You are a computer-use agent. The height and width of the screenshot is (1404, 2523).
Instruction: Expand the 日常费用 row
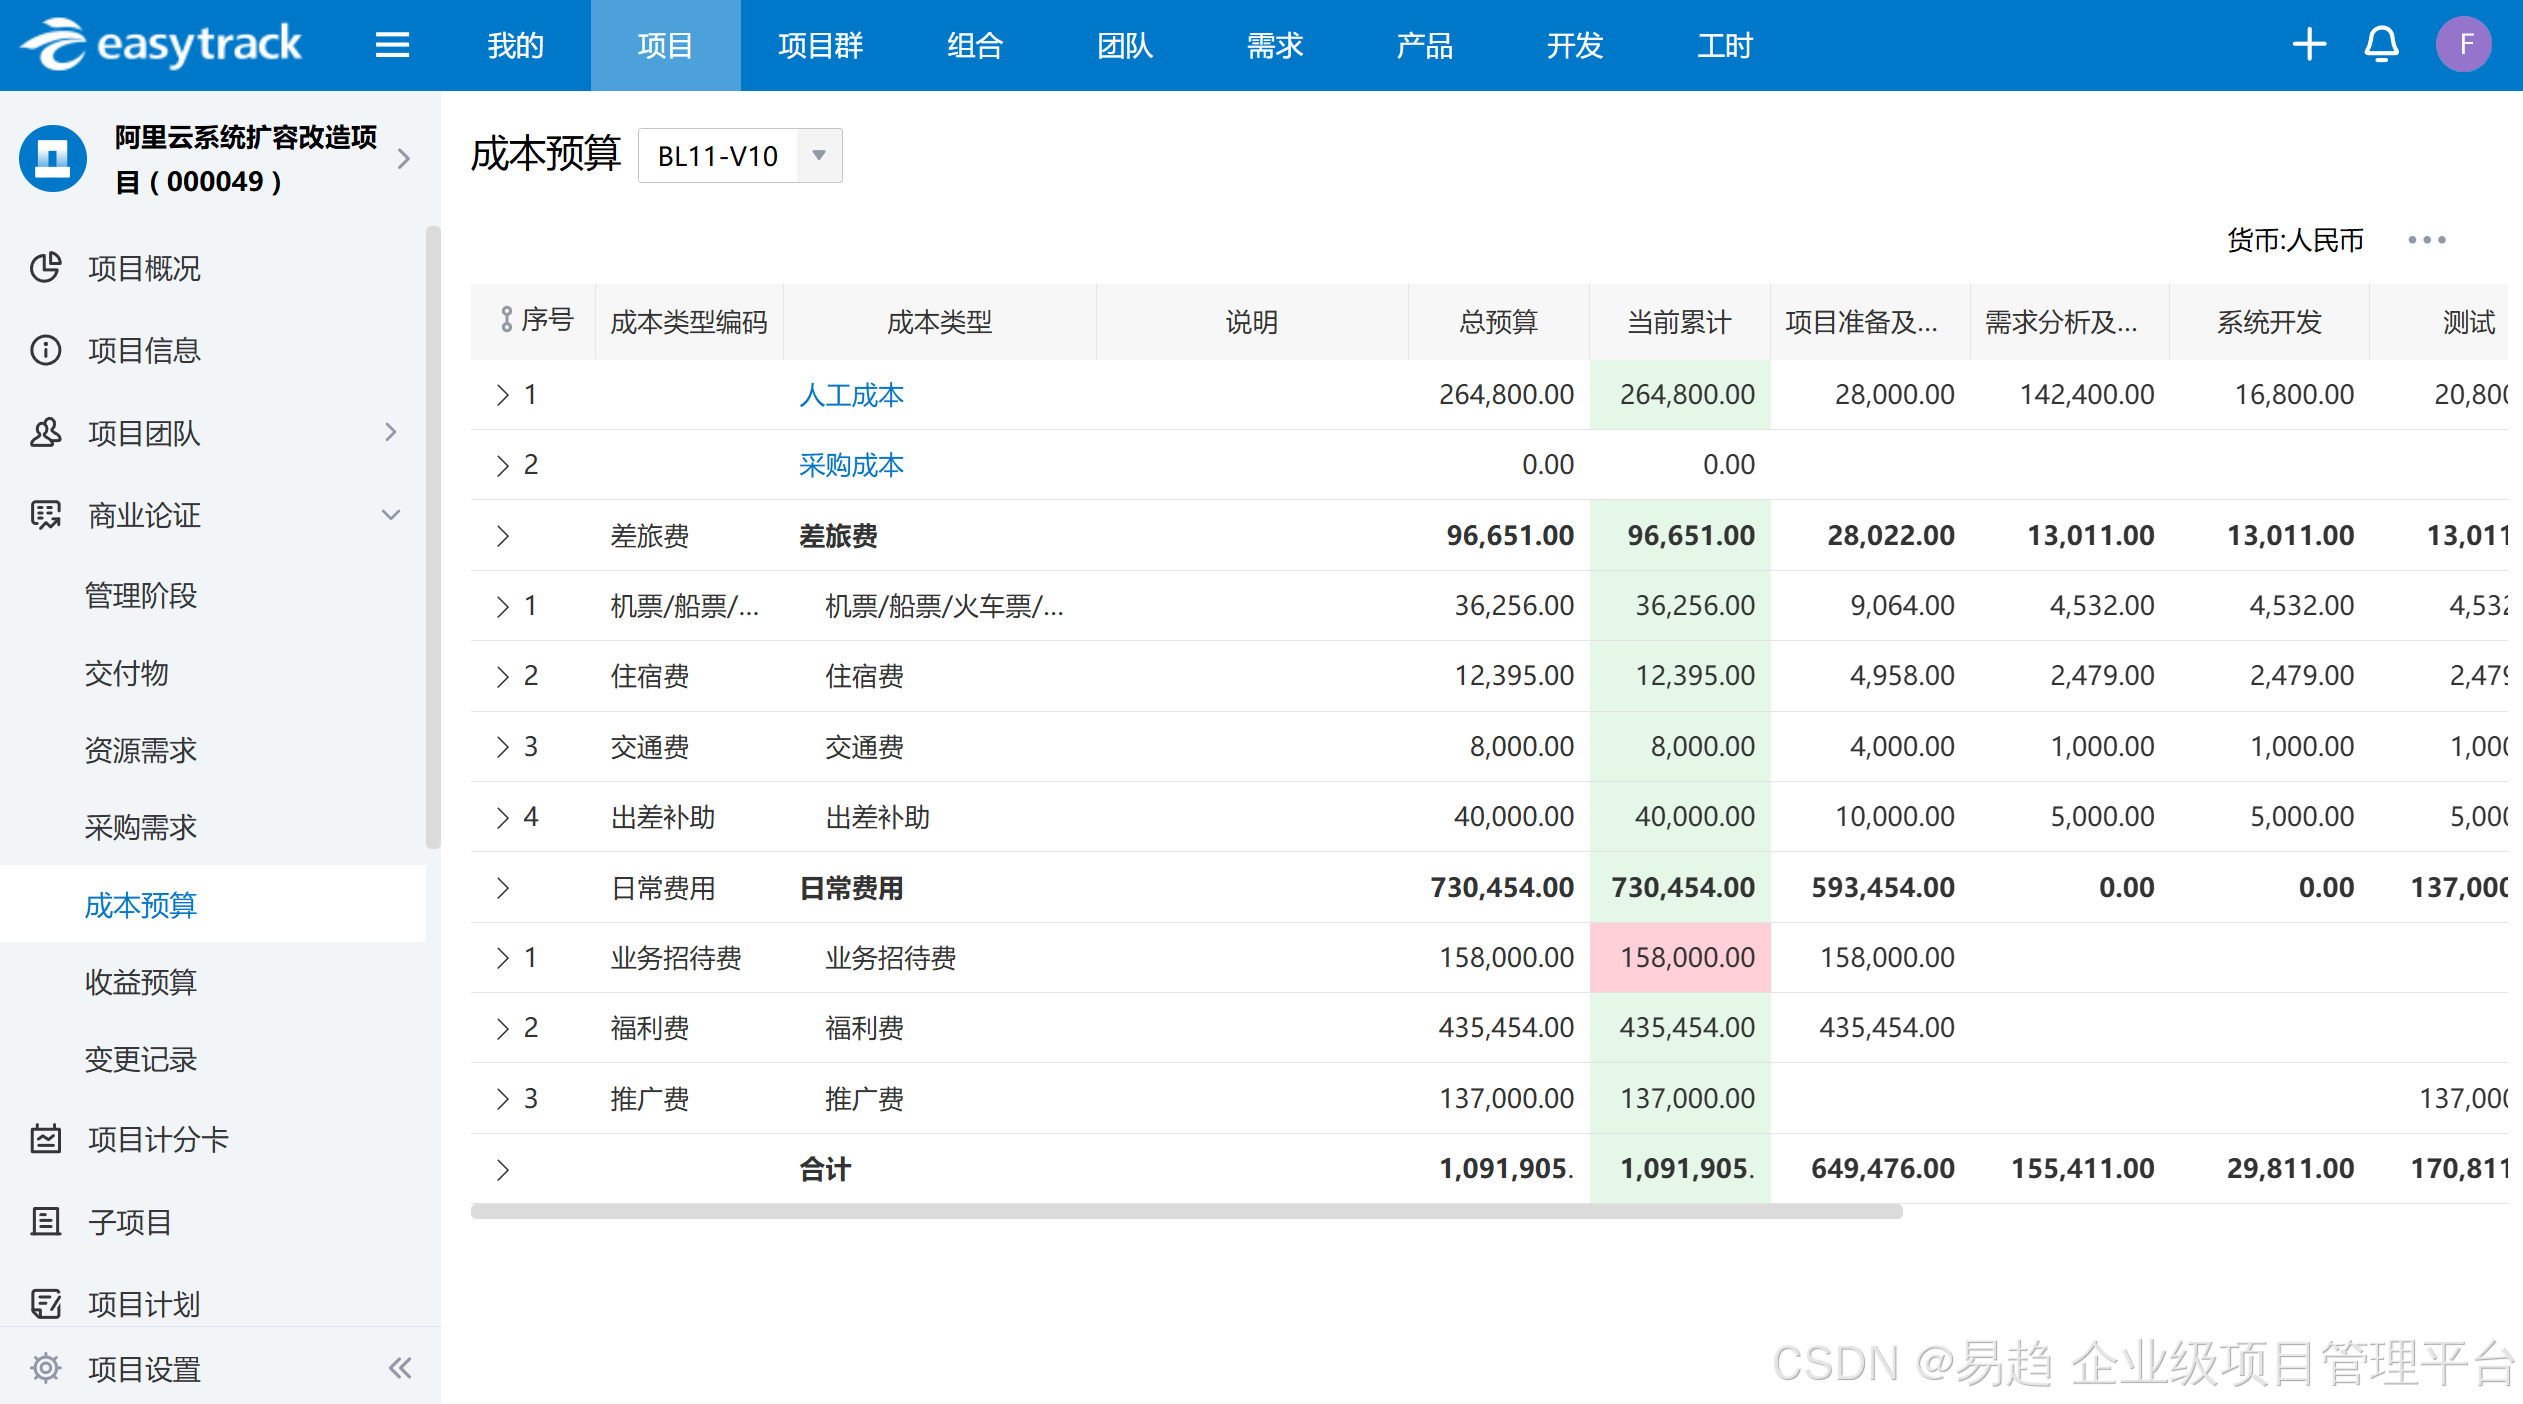point(503,888)
